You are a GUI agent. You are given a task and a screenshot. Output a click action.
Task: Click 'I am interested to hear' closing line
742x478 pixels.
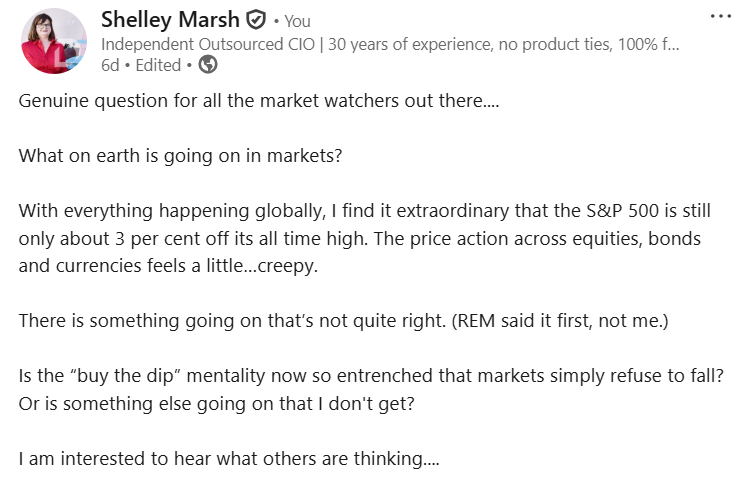(x=229, y=460)
